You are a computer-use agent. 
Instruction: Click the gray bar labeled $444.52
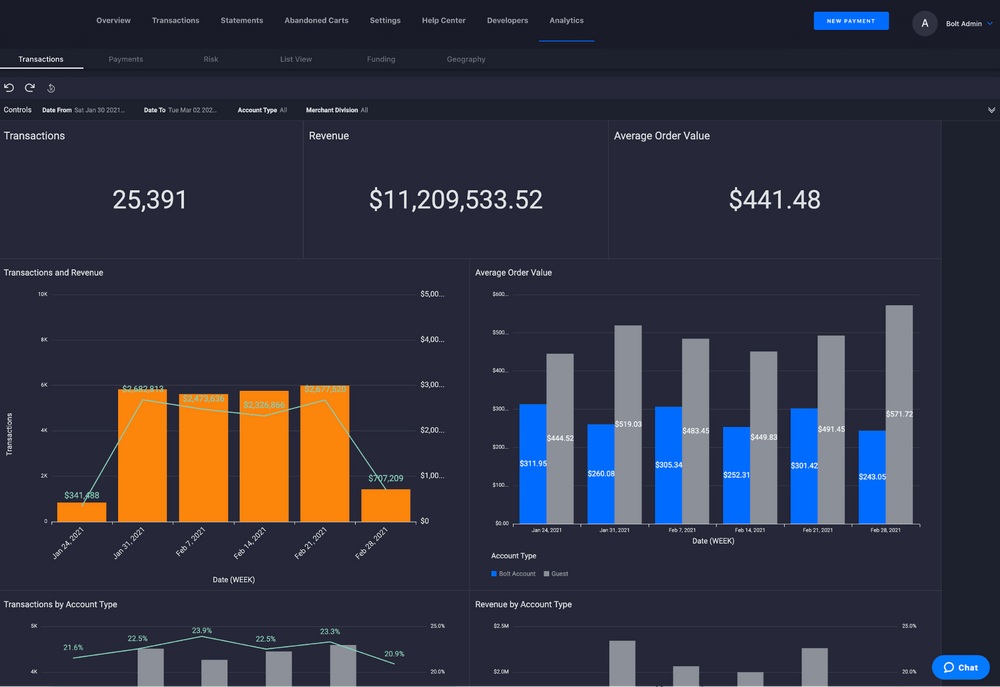pos(560,439)
